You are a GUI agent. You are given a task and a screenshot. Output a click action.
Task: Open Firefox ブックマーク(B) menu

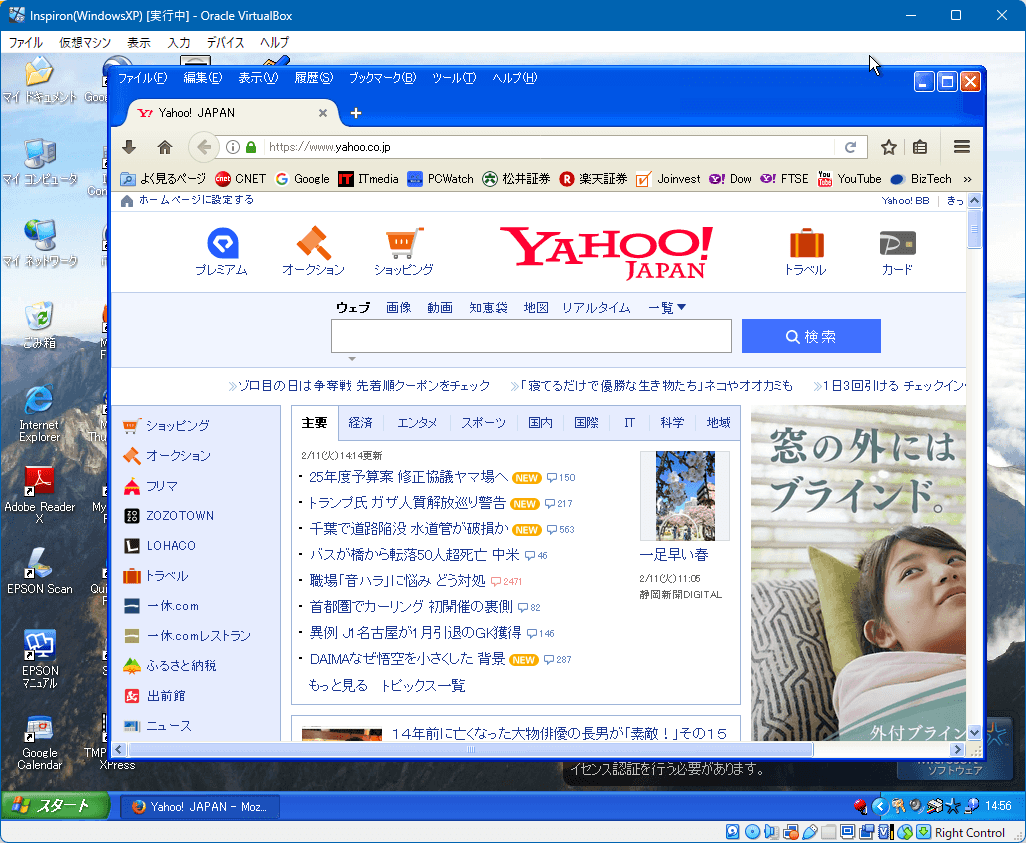click(382, 78)
